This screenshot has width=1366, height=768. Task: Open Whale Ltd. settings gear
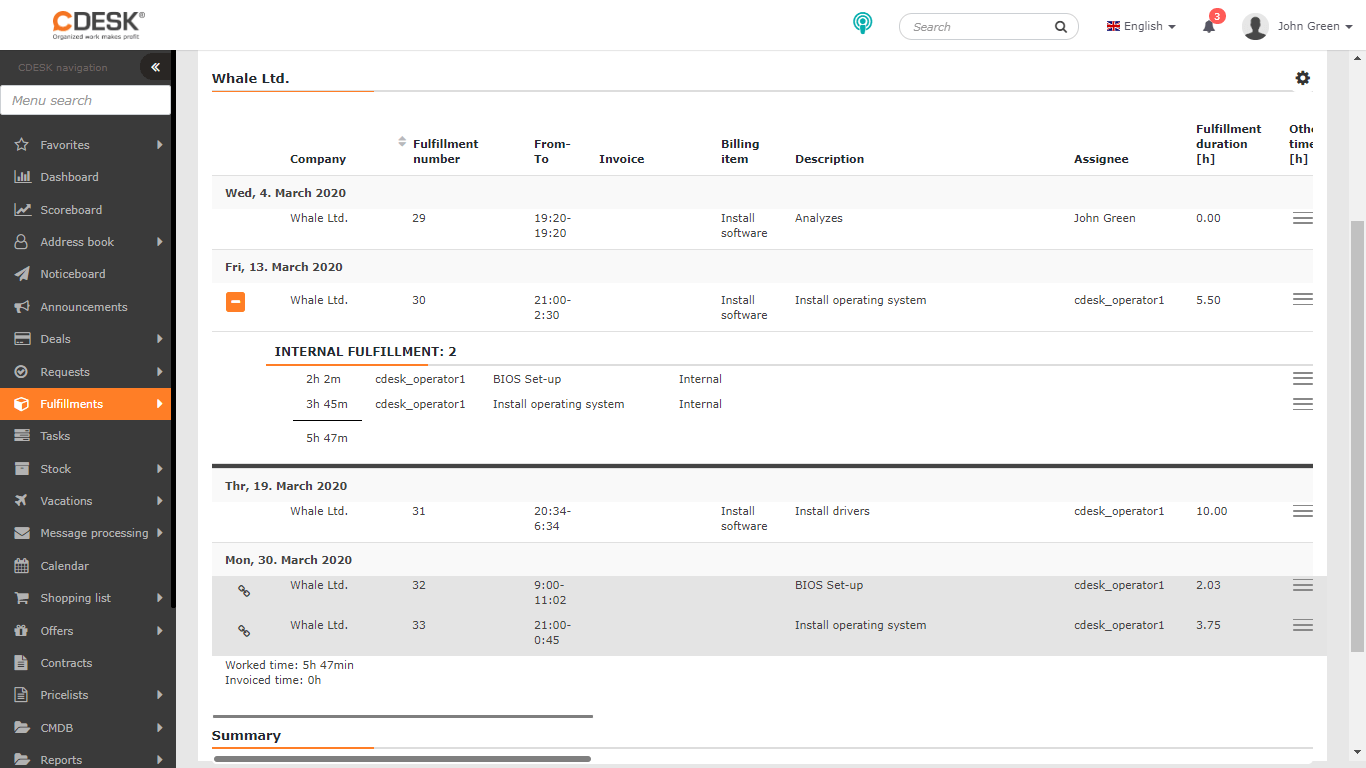pos(1302,78)
